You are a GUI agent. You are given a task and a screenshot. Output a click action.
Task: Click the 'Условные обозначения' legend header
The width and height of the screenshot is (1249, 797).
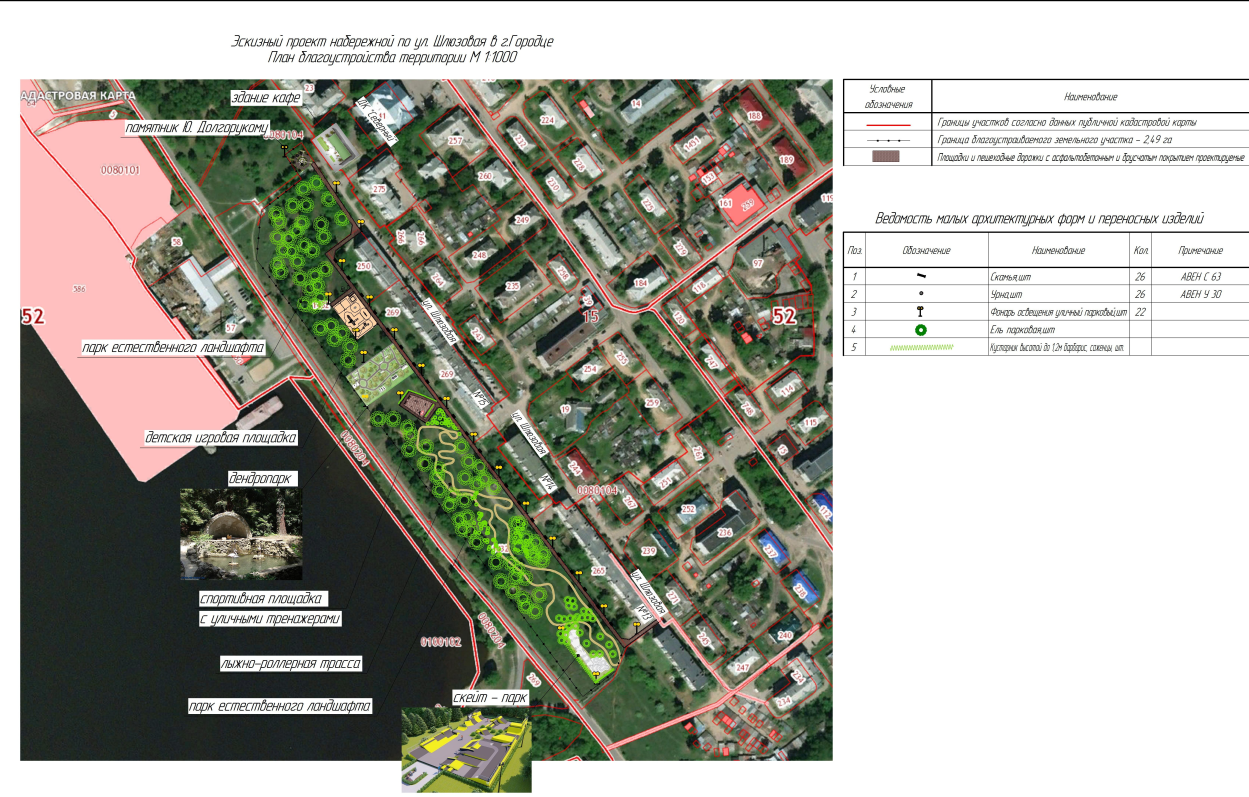(x=886, y=96)
